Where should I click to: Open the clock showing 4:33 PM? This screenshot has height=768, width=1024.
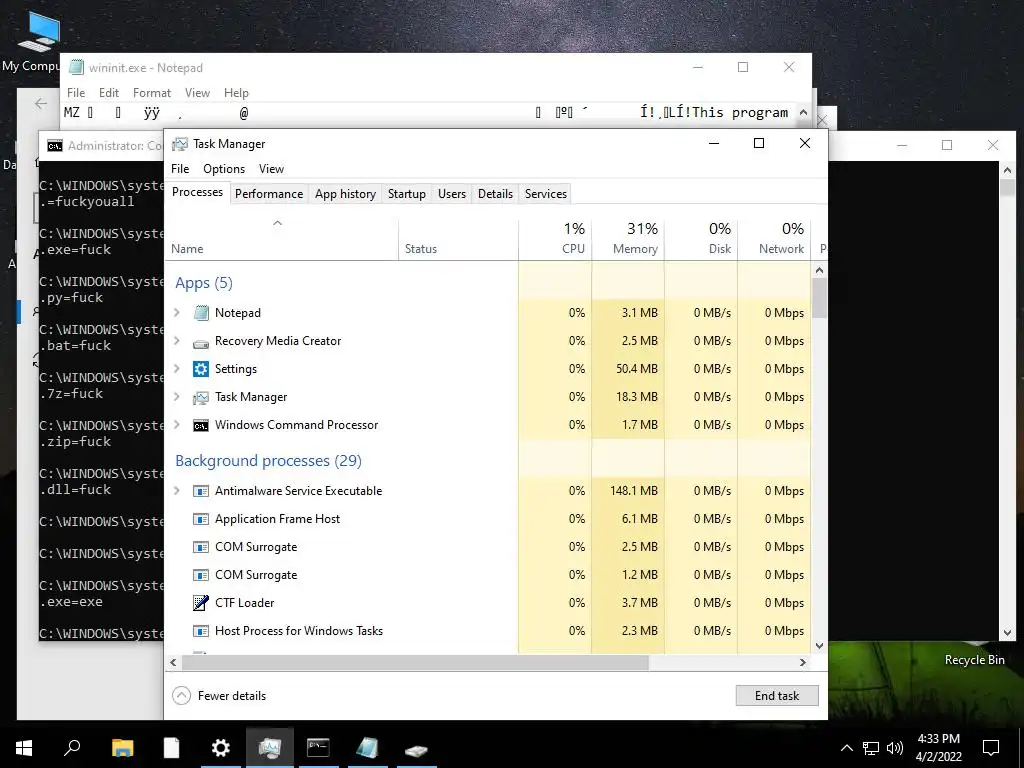pyautogui.click(x=938, y=748)
